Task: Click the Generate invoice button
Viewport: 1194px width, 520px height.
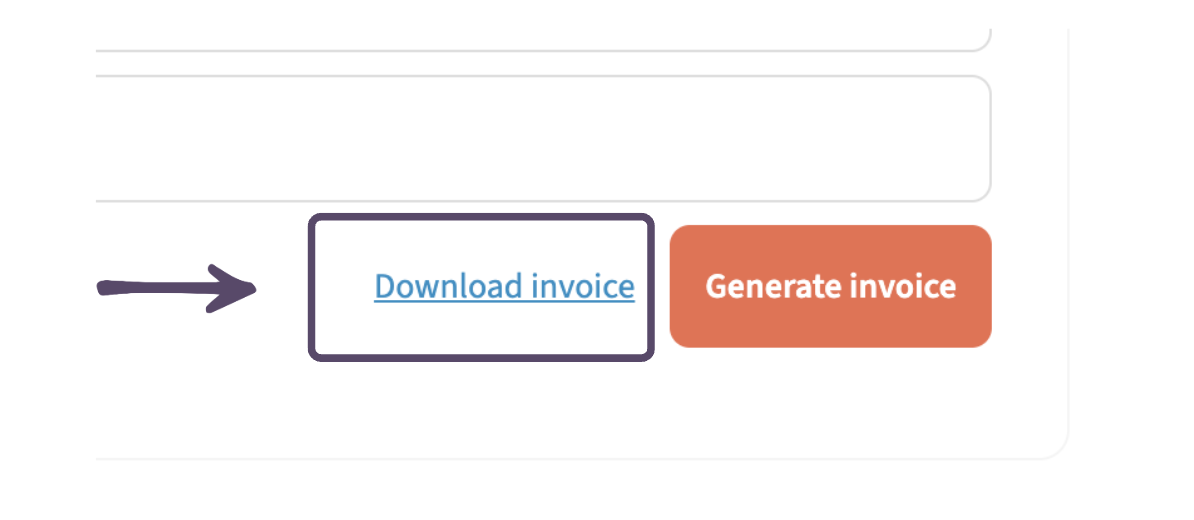Action: tap(830, 286)
